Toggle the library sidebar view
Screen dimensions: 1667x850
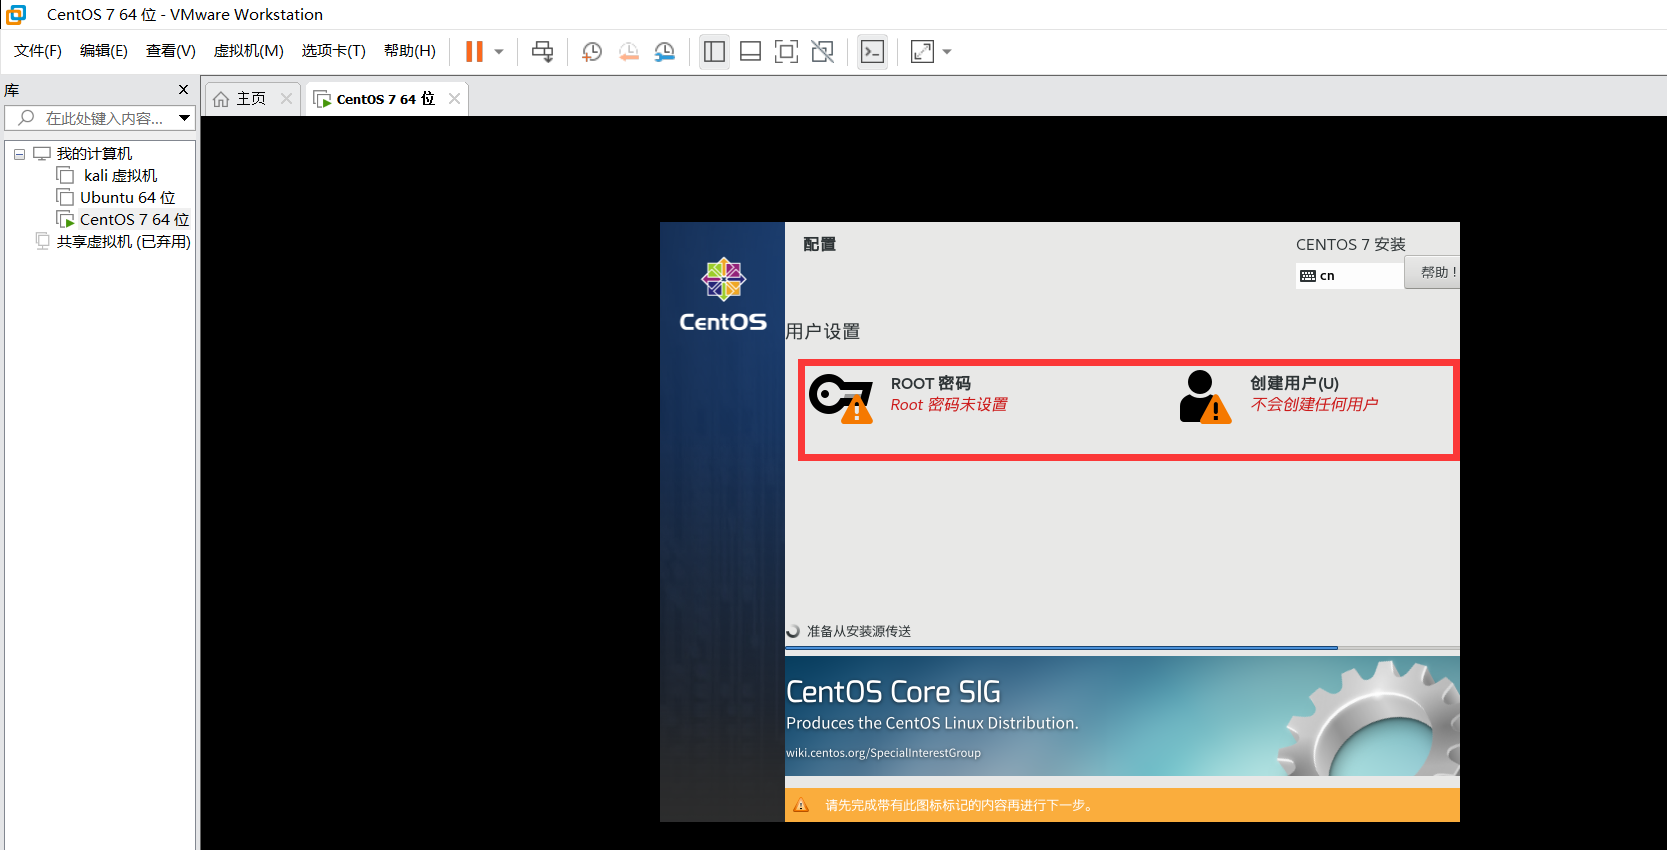tap(714, 51)
